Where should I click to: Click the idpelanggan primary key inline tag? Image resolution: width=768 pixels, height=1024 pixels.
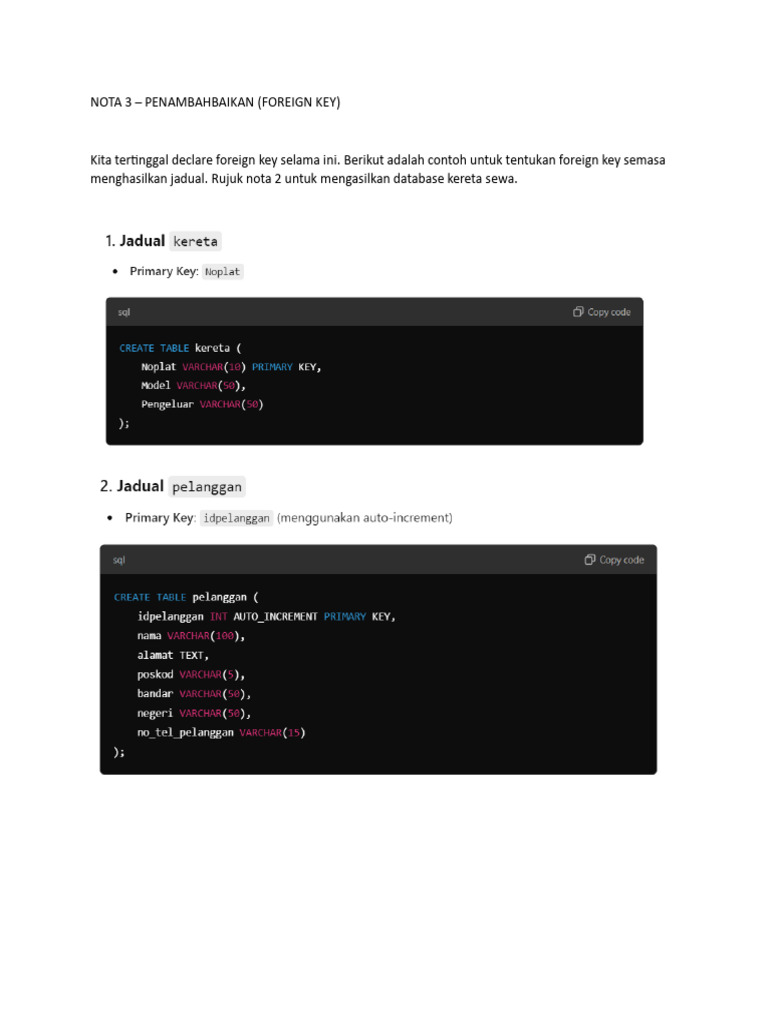pyautogui.click(x=236, y=518)
